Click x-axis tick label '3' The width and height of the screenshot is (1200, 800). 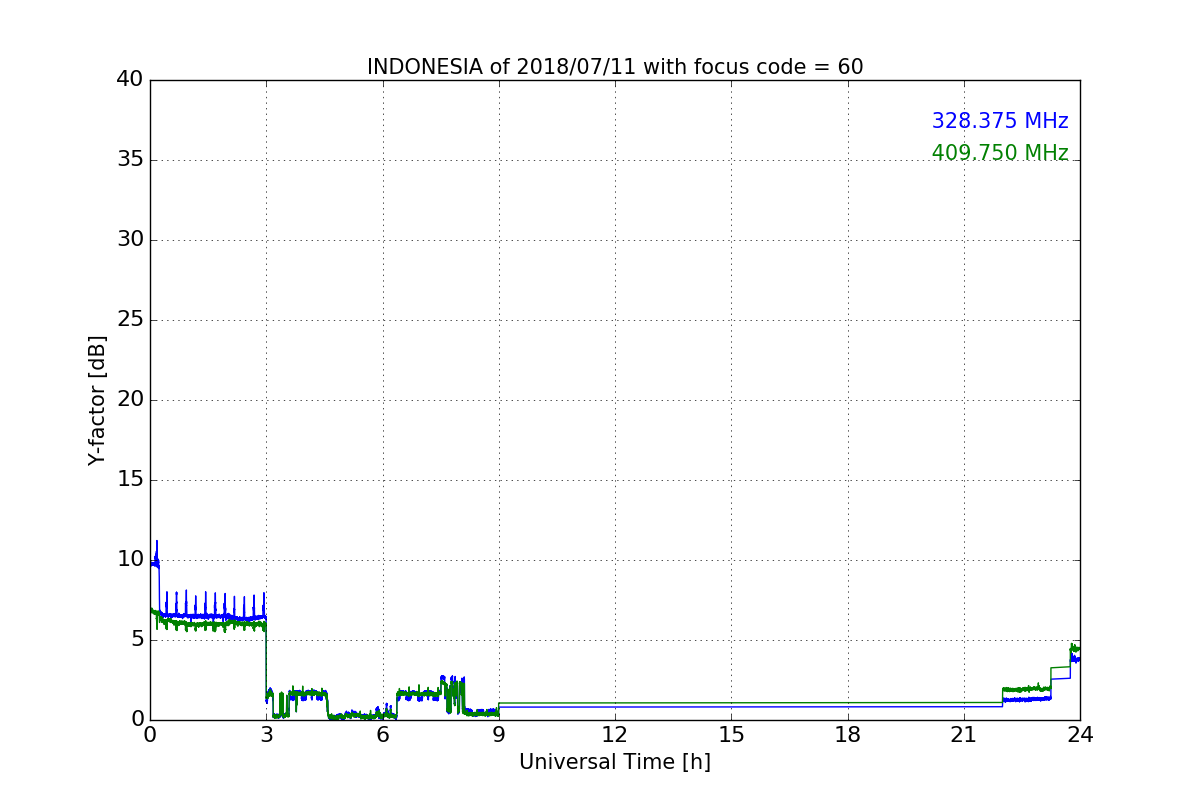tap(266, 735)
